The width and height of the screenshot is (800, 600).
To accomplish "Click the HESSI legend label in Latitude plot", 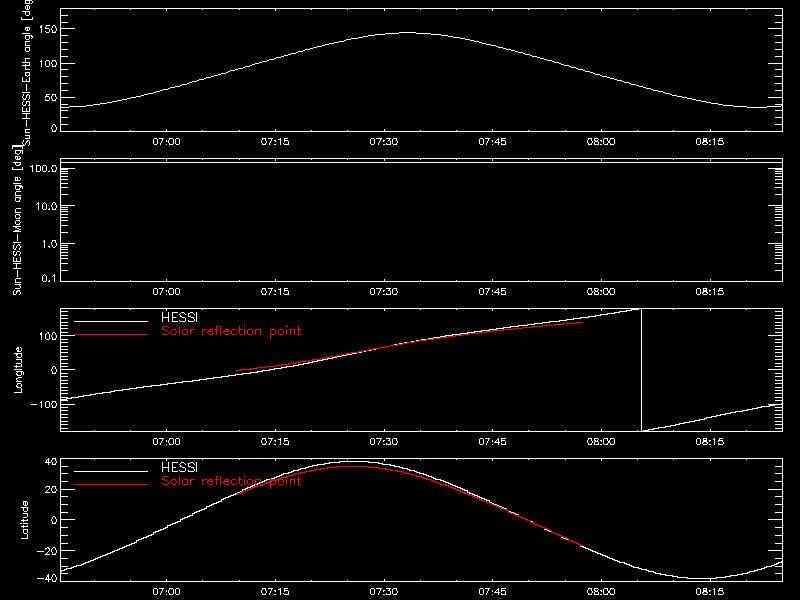I will (x=180, y=467).
